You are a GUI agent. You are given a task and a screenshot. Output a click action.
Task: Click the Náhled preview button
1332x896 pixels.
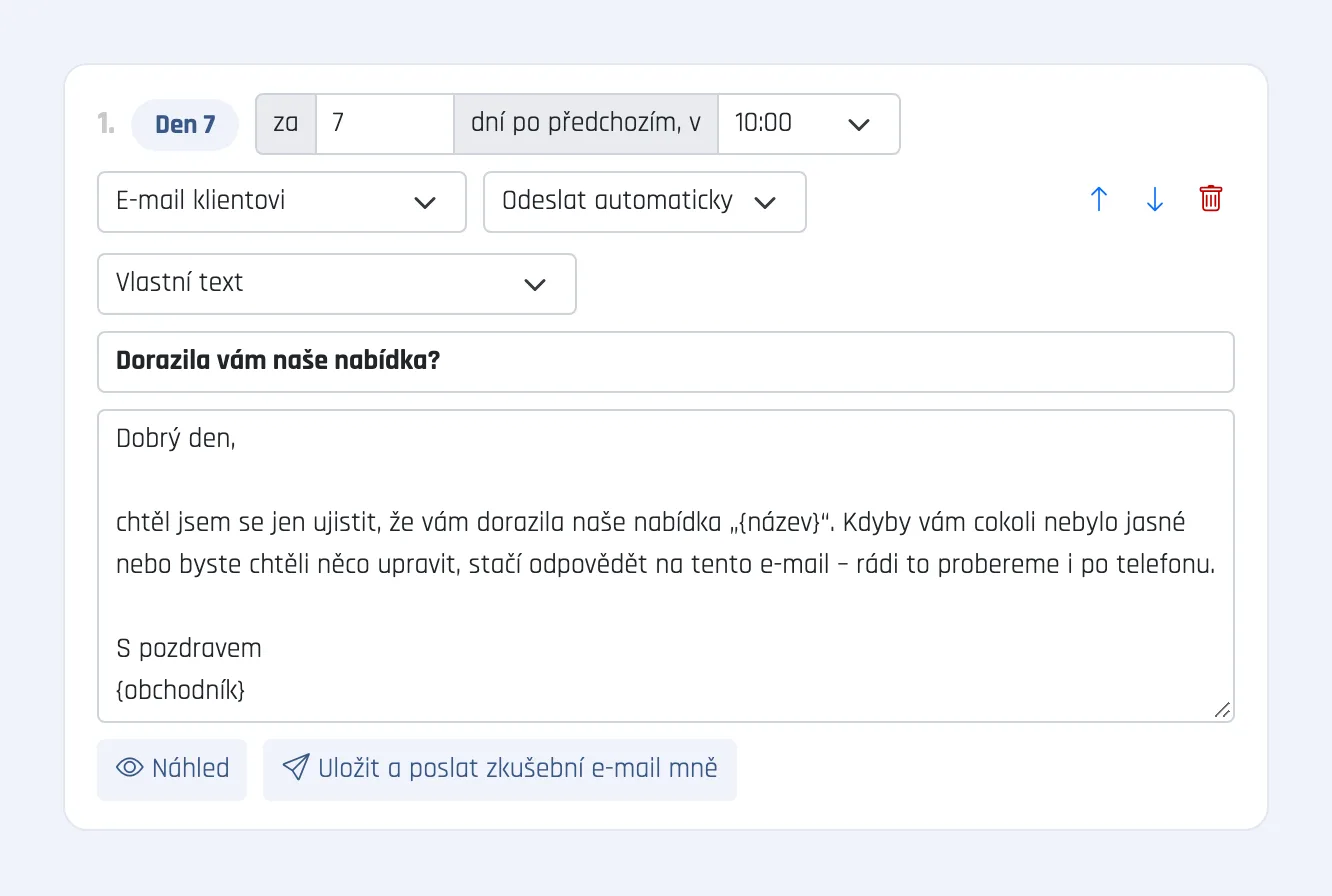click(x=172, y=769)
